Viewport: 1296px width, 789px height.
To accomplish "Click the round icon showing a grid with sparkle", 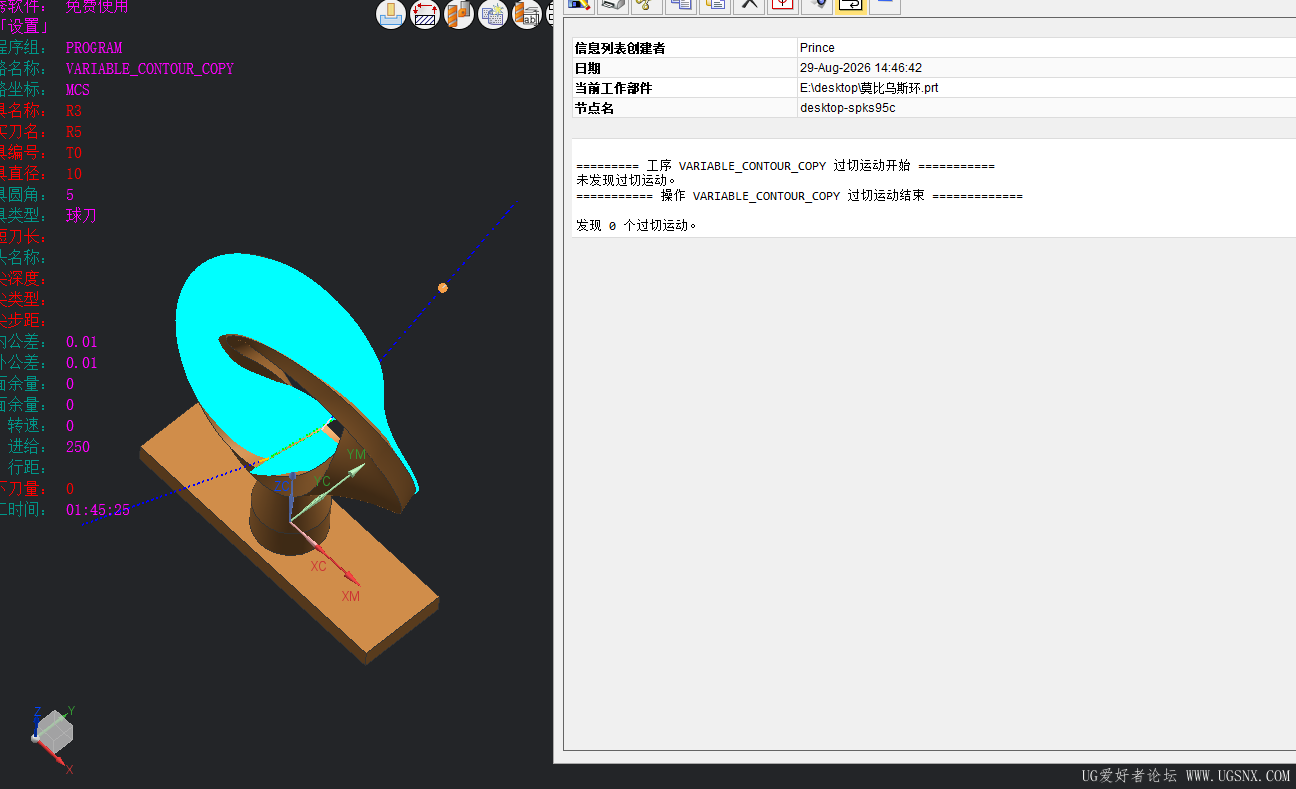I will 493,14.
